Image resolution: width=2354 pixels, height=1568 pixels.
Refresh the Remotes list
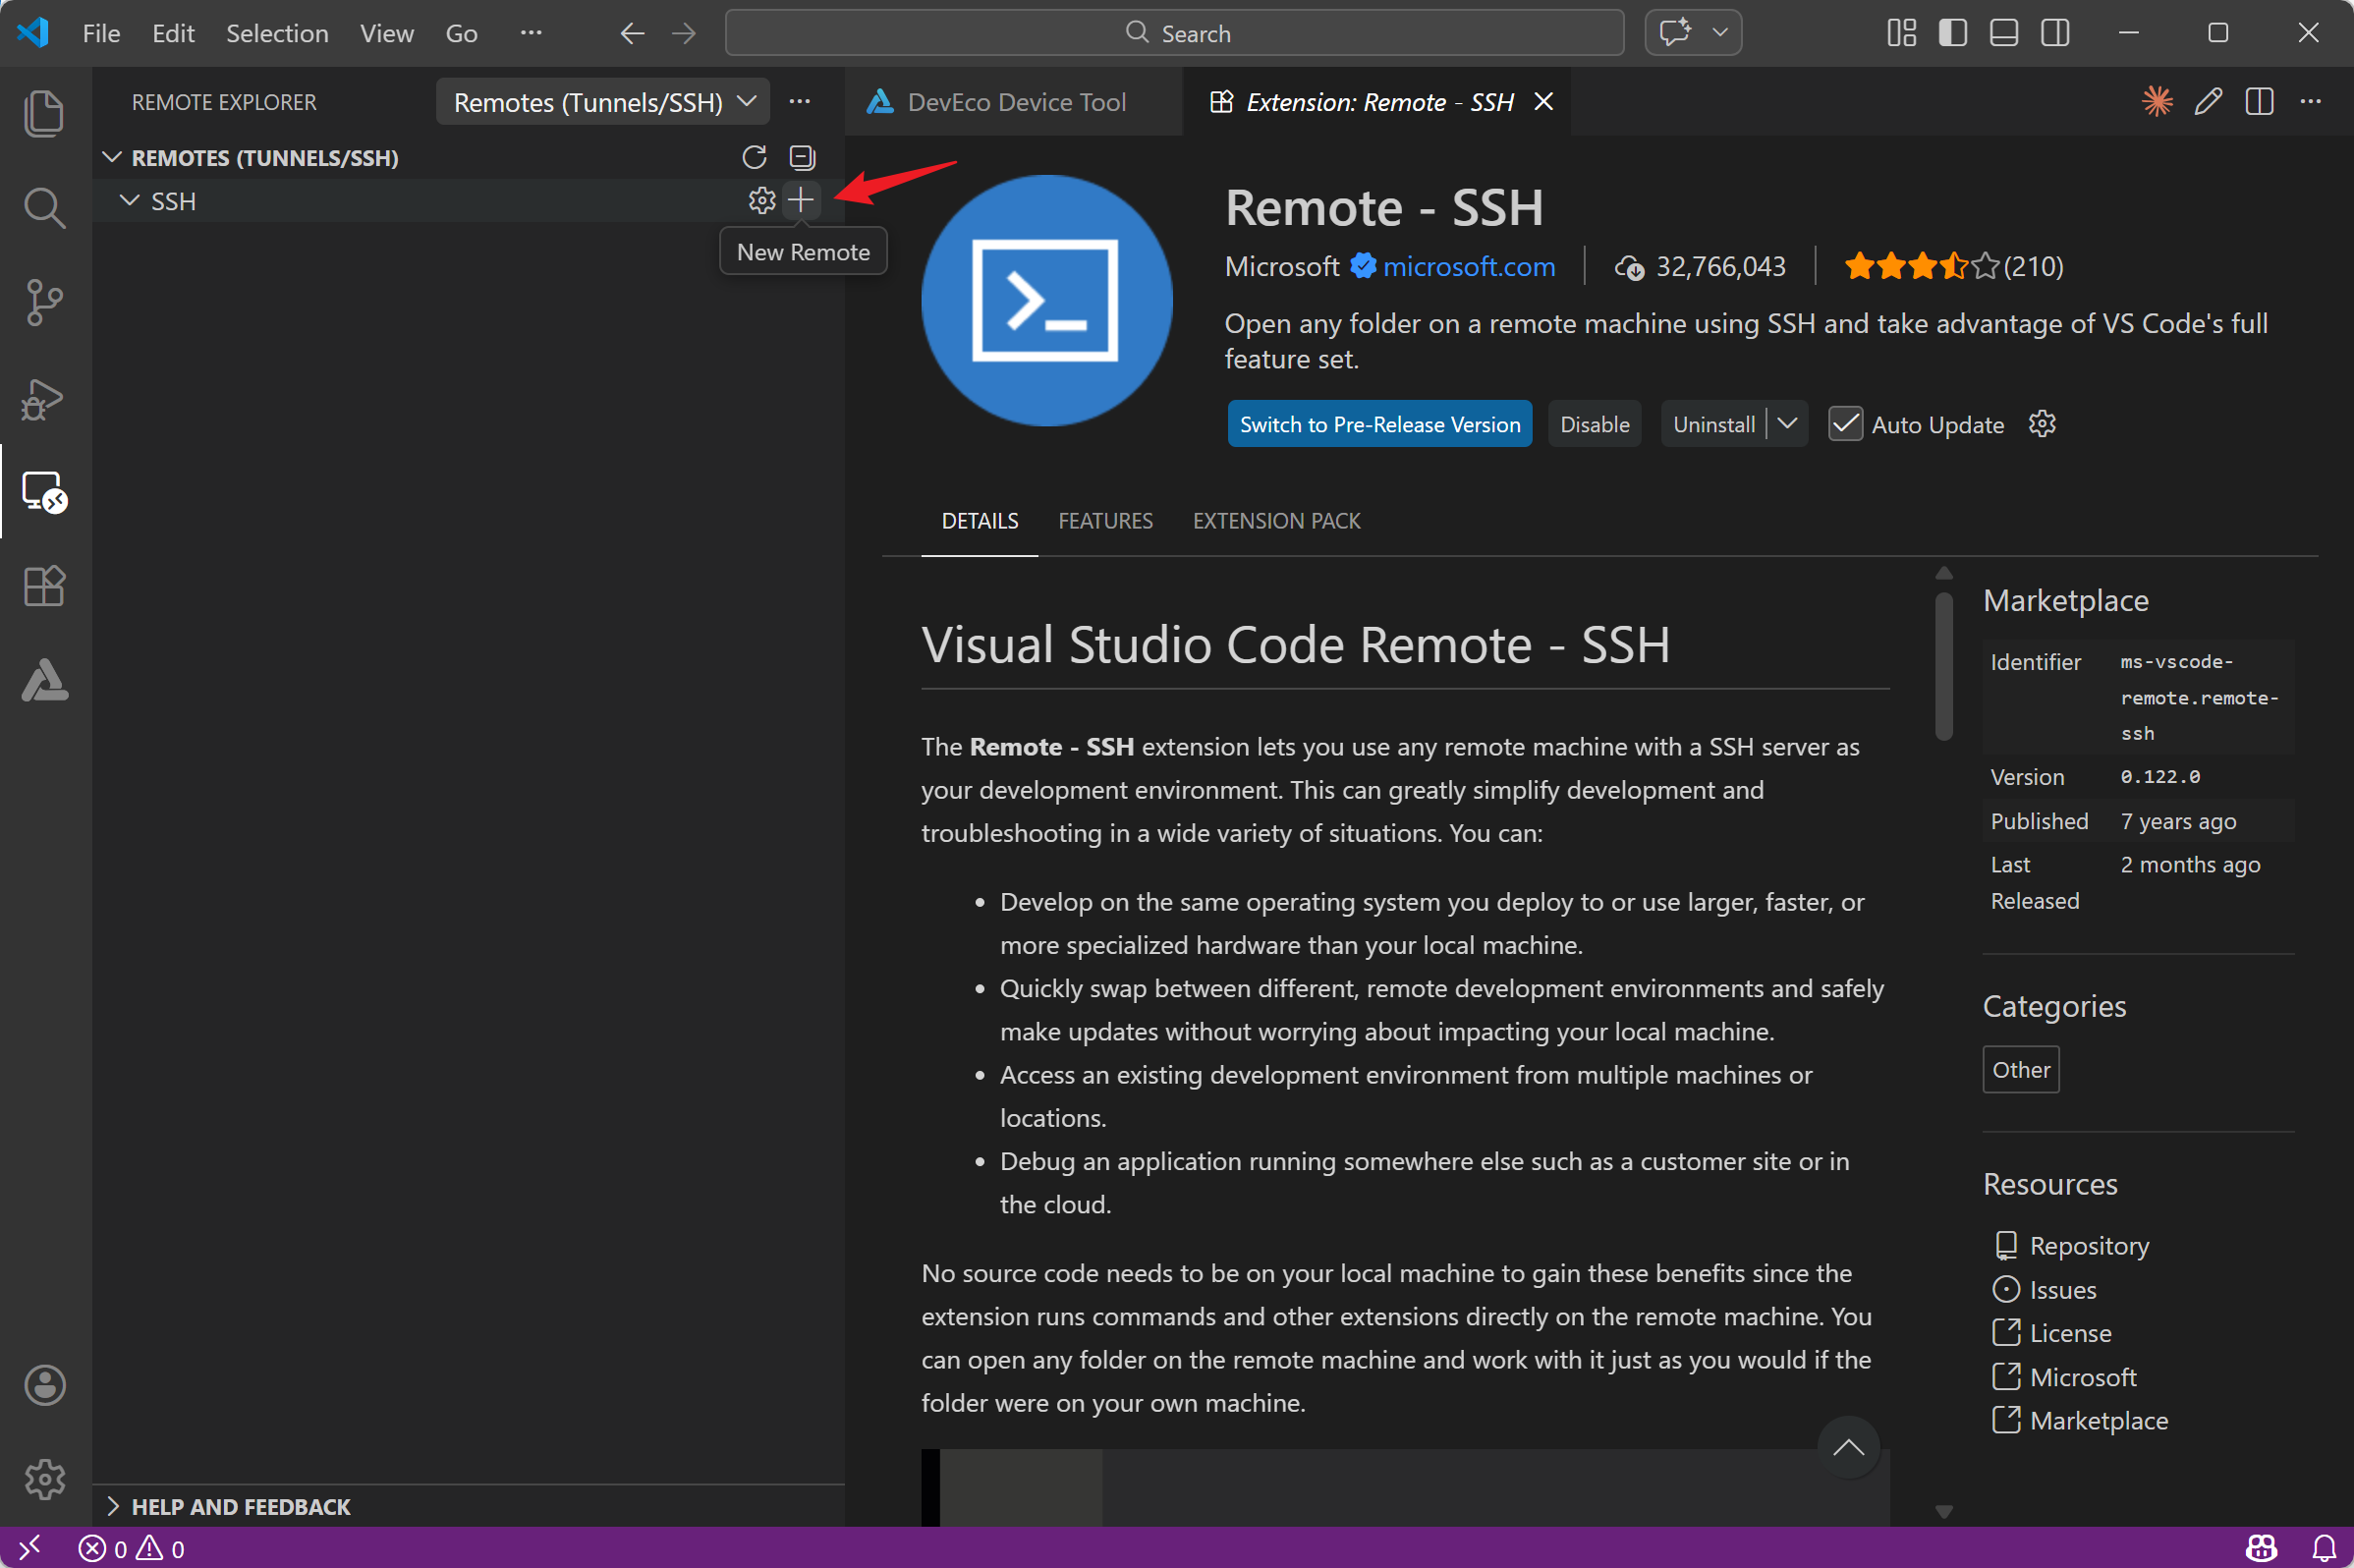[754, 157]
